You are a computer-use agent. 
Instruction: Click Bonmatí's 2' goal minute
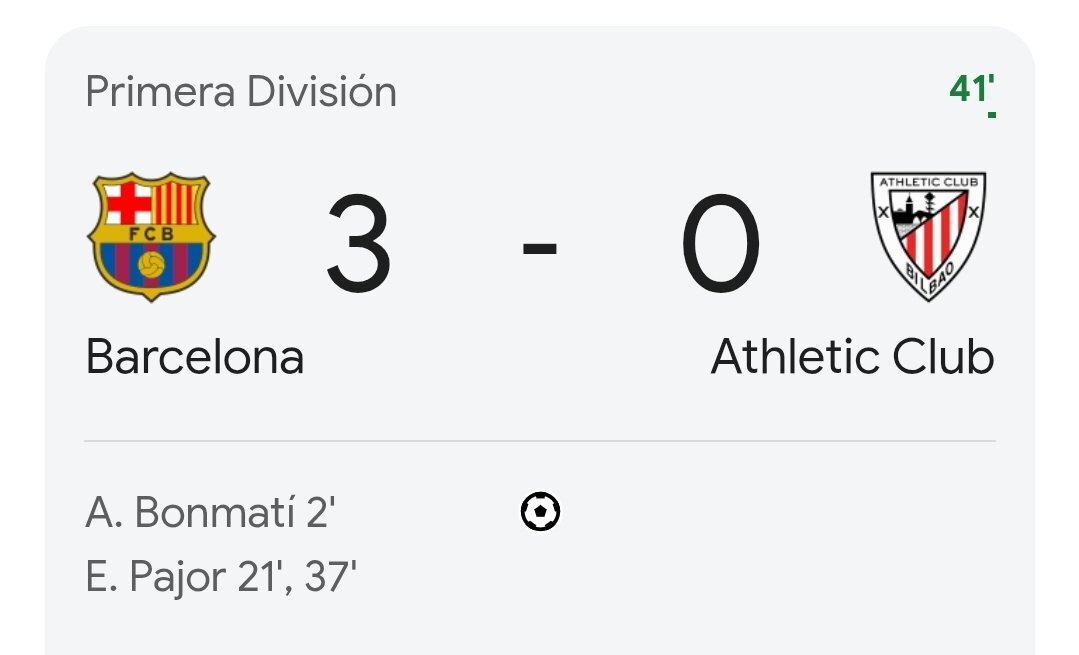(318, 513)
